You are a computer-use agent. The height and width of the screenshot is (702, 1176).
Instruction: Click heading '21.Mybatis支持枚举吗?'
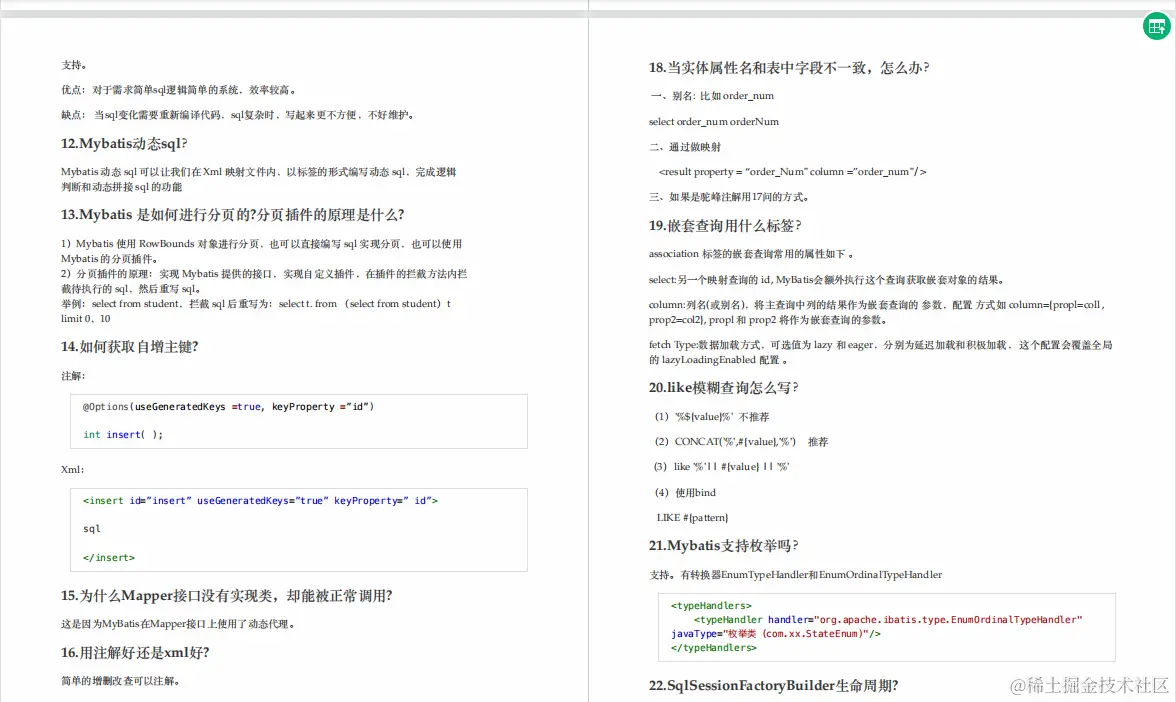point(724,545)
